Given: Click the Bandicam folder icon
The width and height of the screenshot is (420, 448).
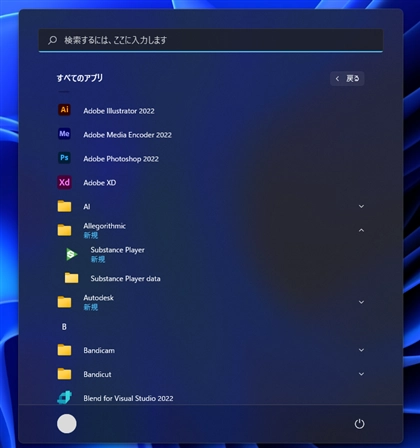Looking at the screenshot, I should pos(64,350).
